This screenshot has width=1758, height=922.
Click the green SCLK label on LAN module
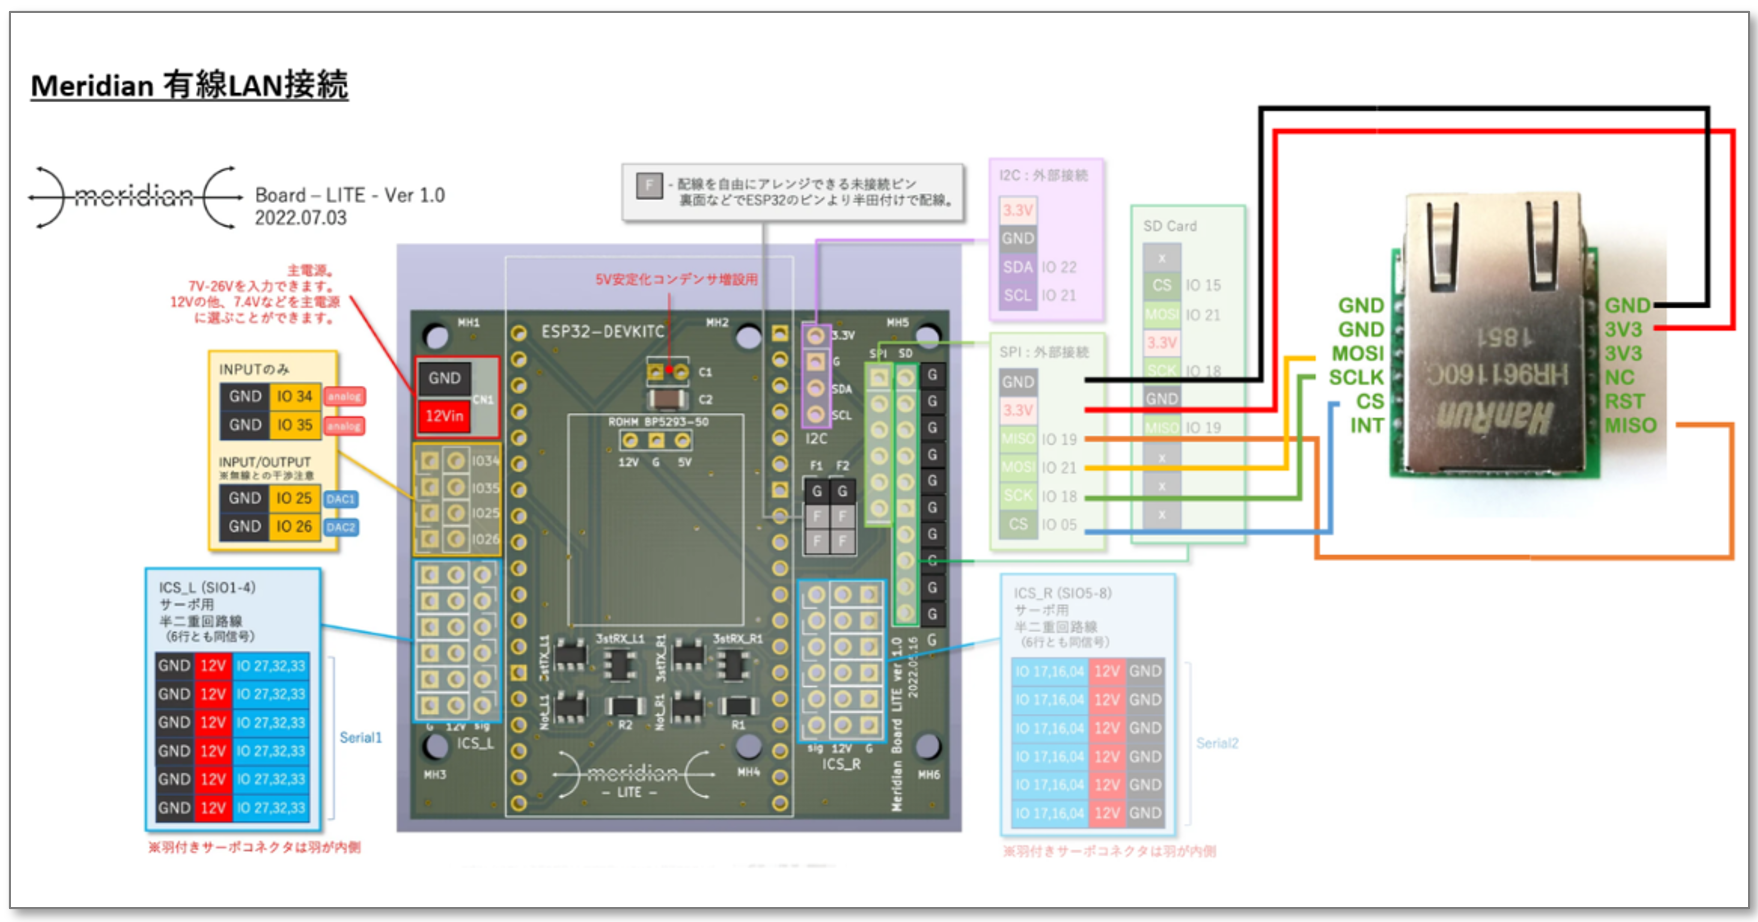1355,377
